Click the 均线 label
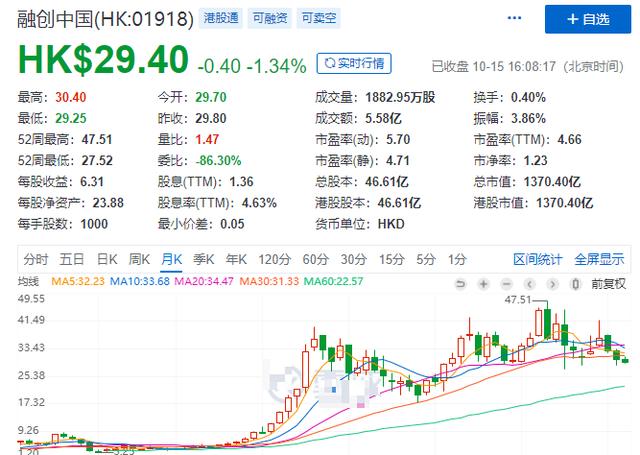The image size is (640, 455). tap(28, 282)
